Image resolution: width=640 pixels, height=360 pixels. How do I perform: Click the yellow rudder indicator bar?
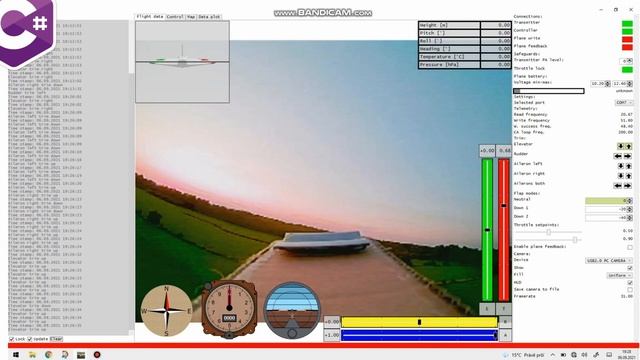[419, 322]
